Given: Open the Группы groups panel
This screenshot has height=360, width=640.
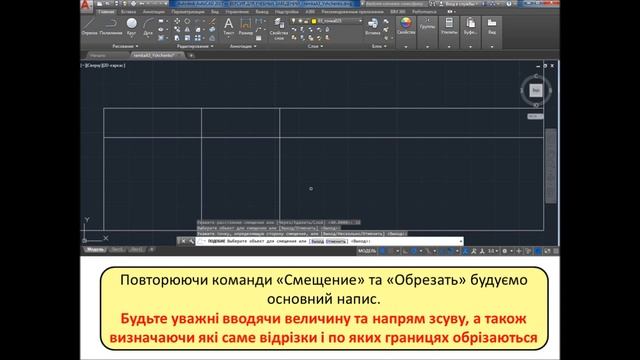Looking at the screenshot, I should click(x=427, y=32).
